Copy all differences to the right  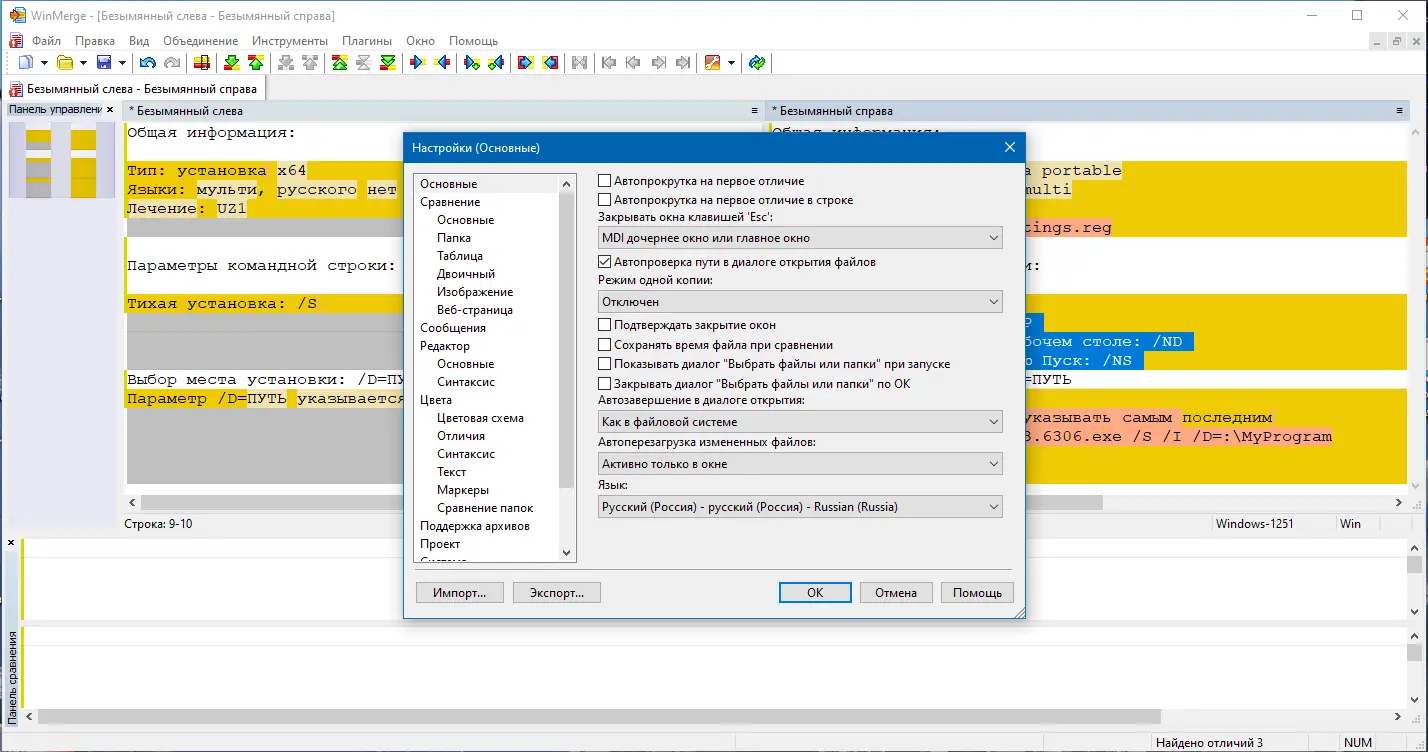pos(526,63)
